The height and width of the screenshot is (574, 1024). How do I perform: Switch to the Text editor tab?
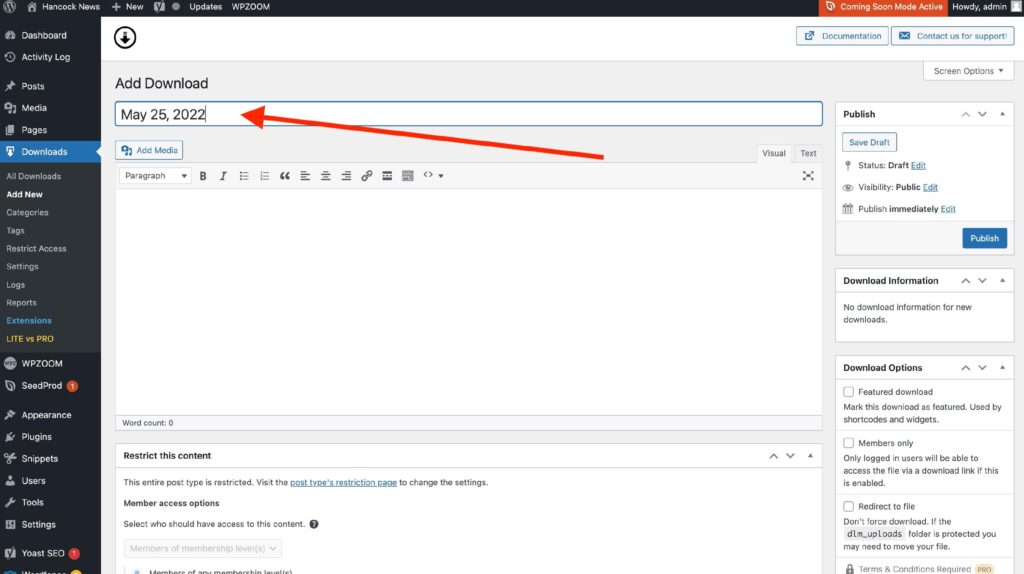pyautogui.click(x=808, y=153)
